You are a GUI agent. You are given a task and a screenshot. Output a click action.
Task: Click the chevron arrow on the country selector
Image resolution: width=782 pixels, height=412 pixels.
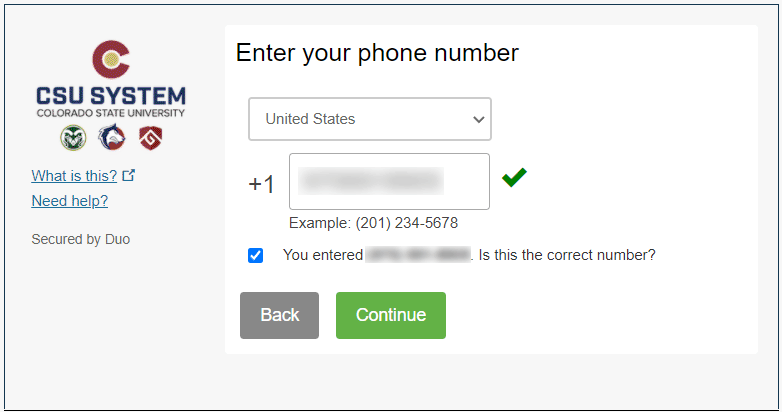[477, 119]
